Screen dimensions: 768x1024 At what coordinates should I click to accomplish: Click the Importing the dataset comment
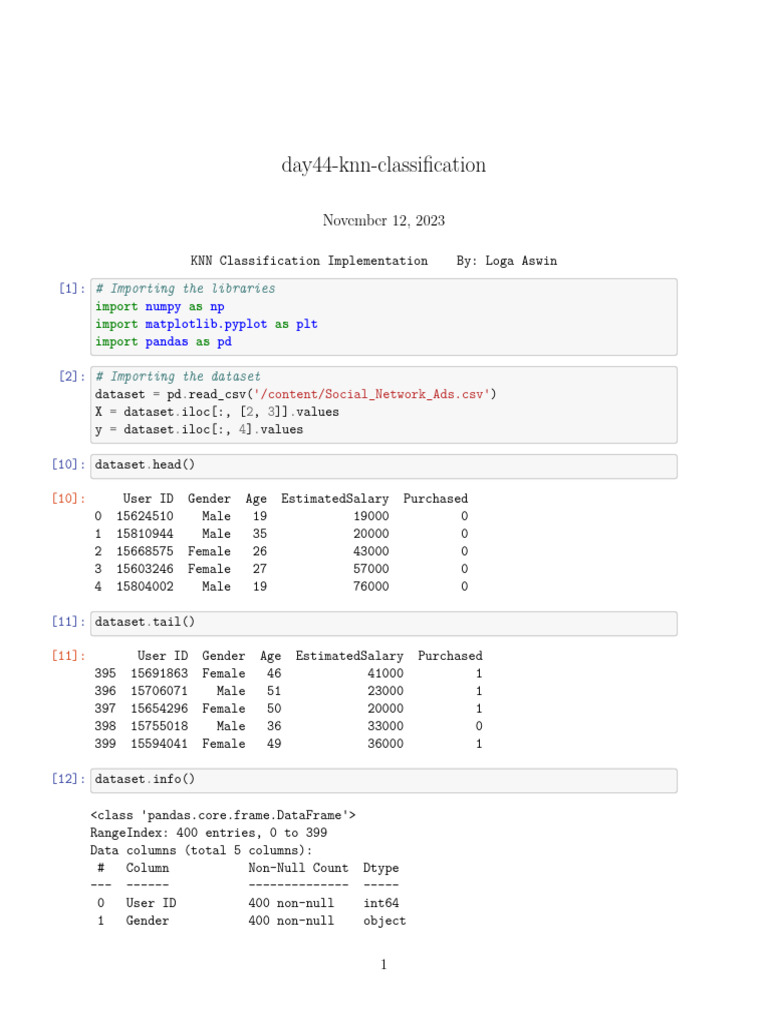tap(178, 377)
